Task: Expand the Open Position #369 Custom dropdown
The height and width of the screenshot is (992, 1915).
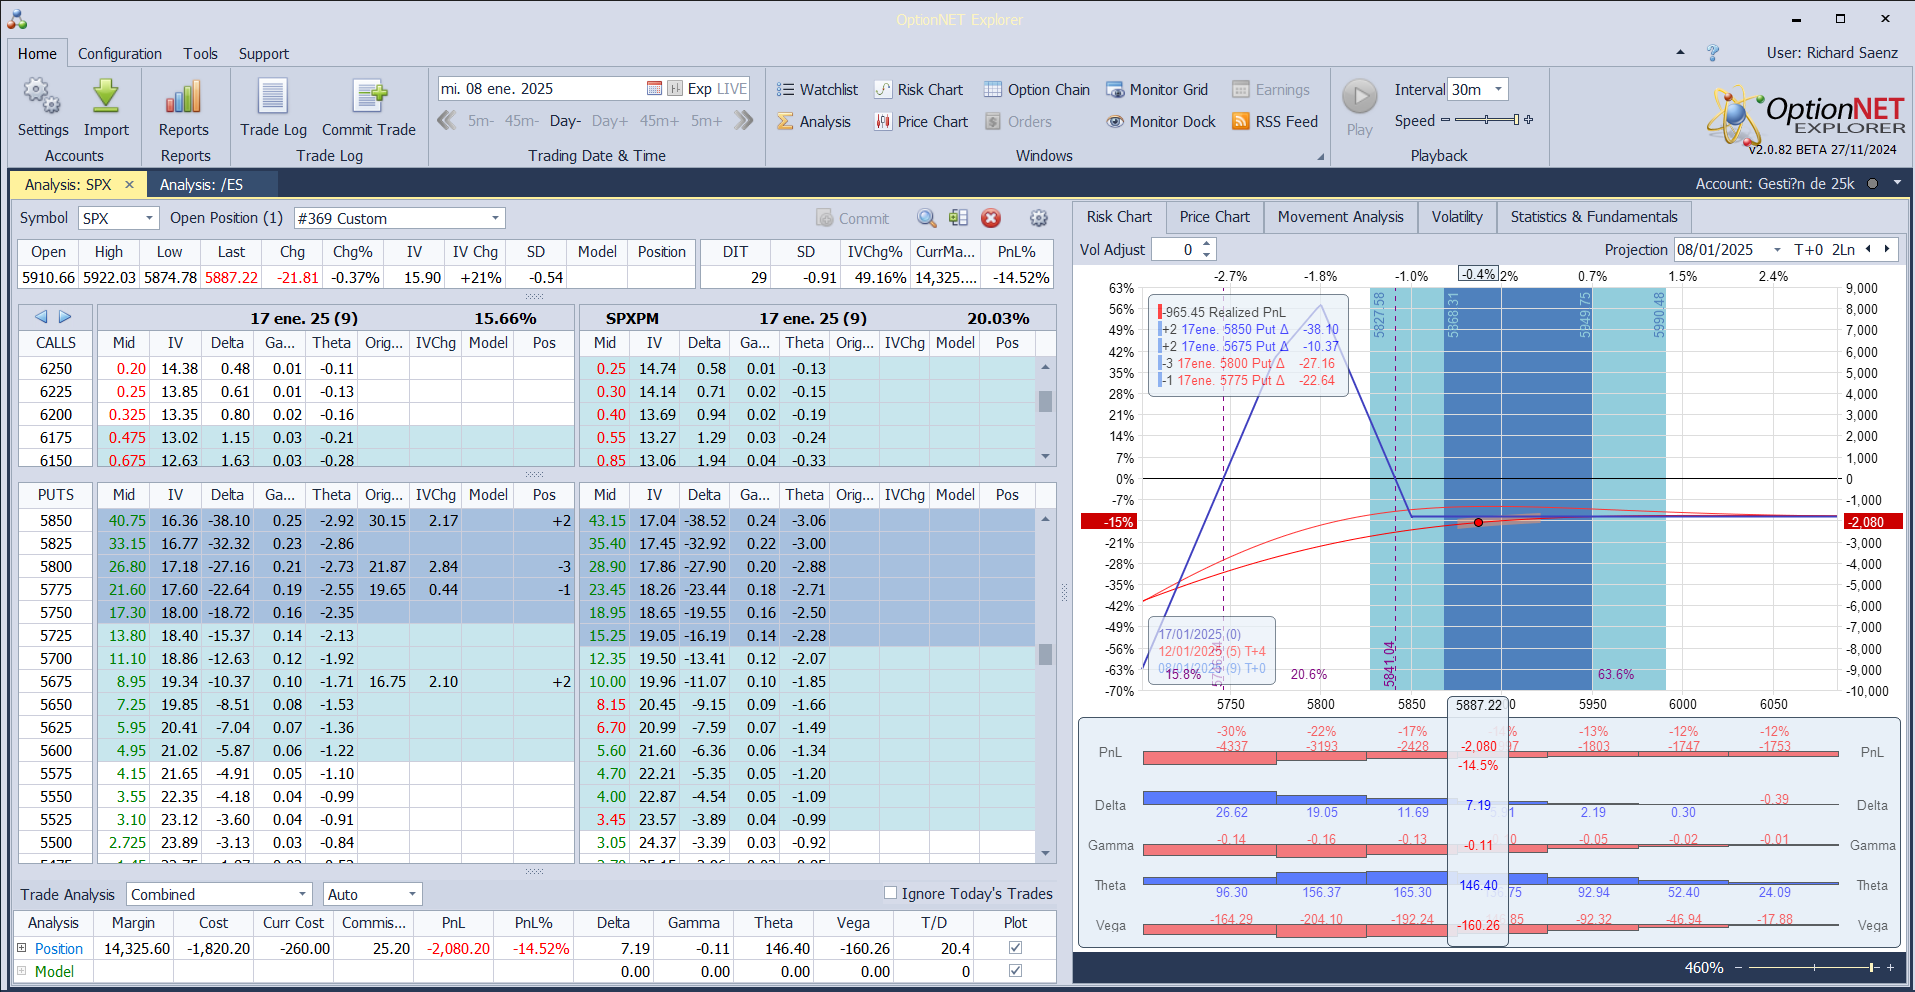Action: tap(495, 219)
